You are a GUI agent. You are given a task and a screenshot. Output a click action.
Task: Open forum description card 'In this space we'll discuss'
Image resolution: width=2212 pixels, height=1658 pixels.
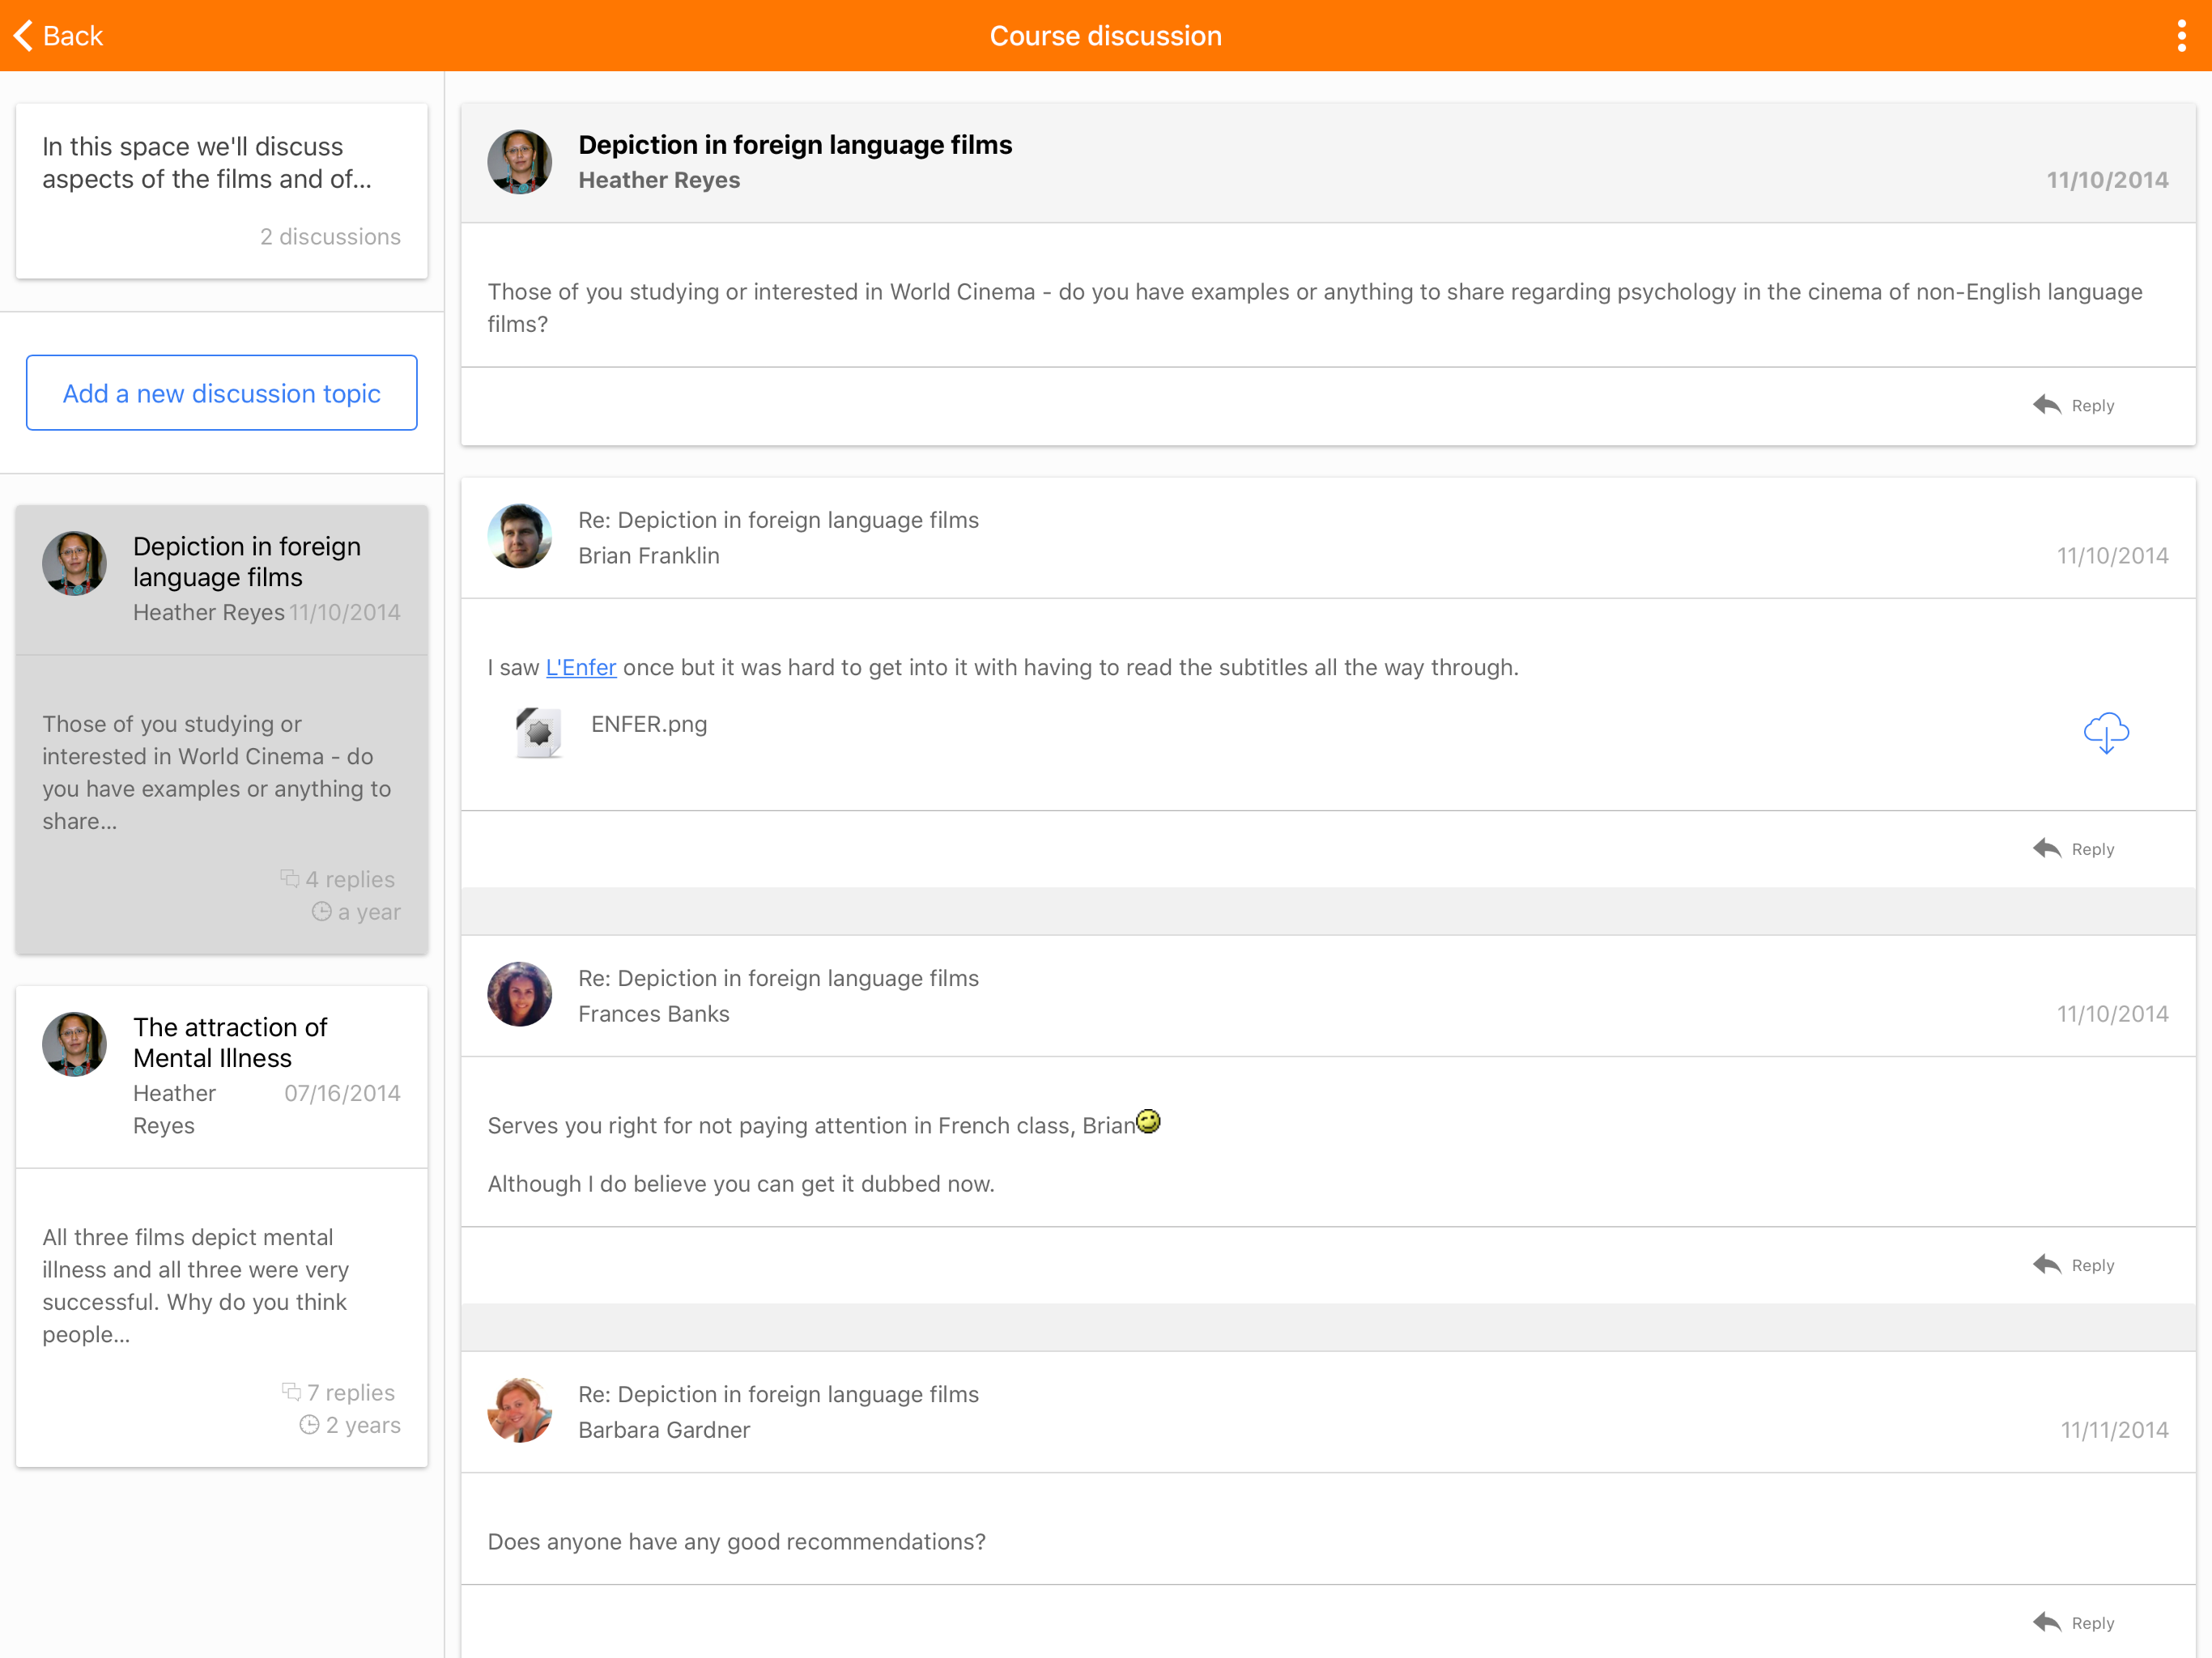click(x=222, y=191)
